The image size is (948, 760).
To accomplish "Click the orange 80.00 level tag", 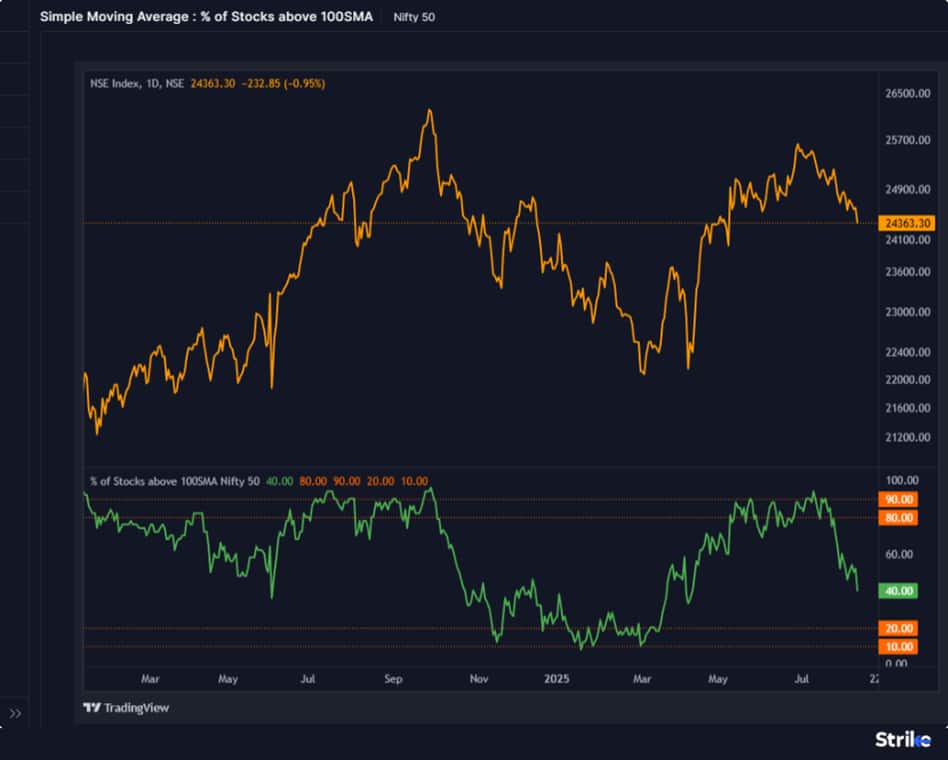I will (898, 517).
